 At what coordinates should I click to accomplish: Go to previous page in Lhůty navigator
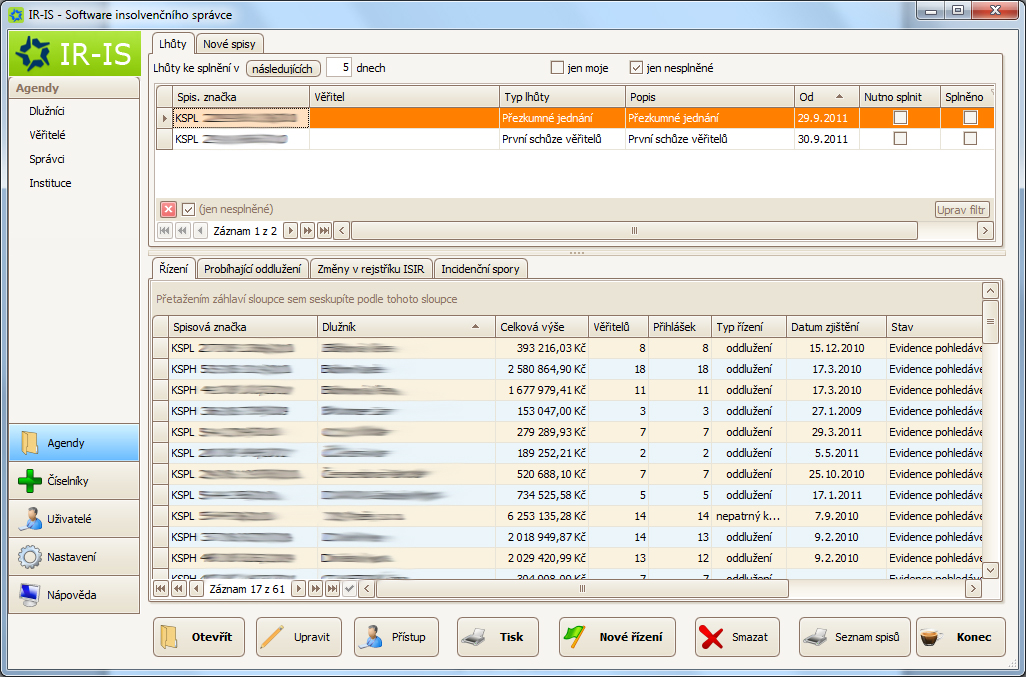183,231
